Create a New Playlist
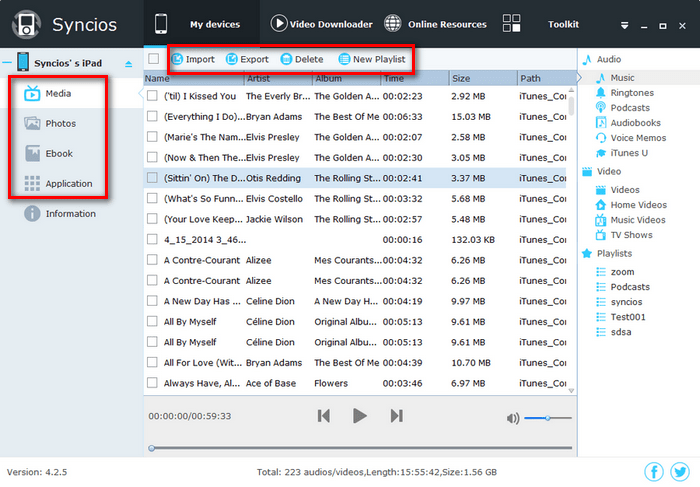 point(372,59)
